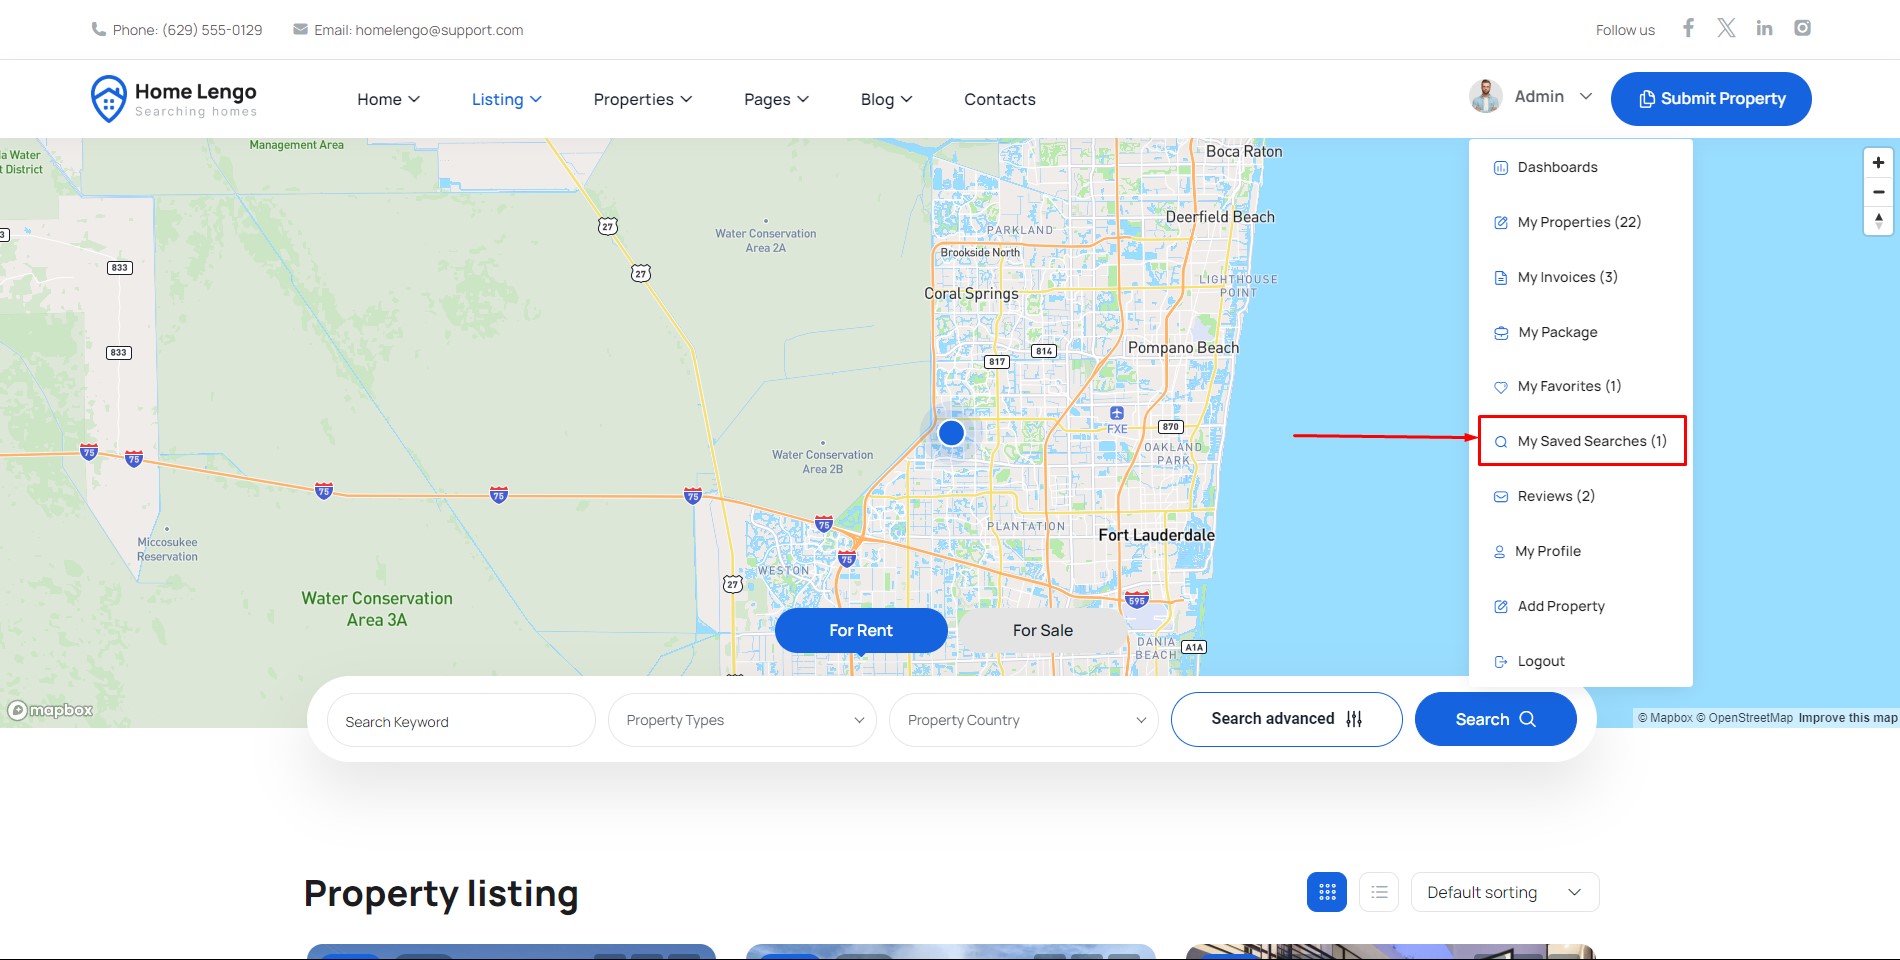
Task: Click the Logout exit icon
Action: pyautogui.click(x=1500, y=662)
